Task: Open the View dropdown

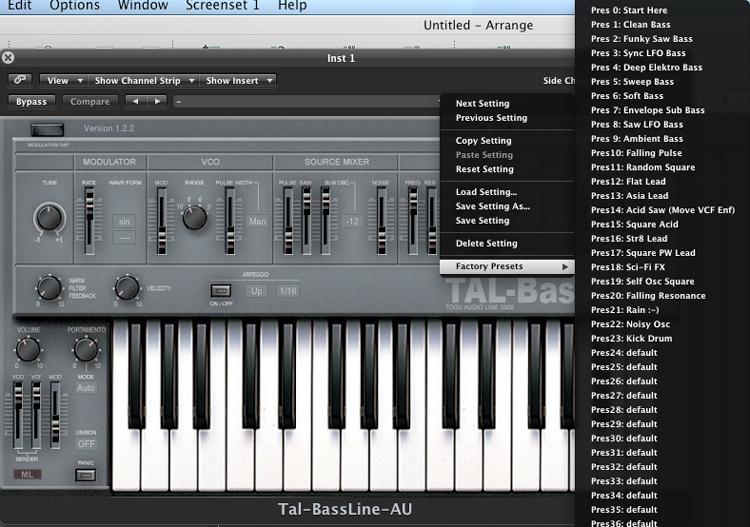Action: click(x=62, y=81)
